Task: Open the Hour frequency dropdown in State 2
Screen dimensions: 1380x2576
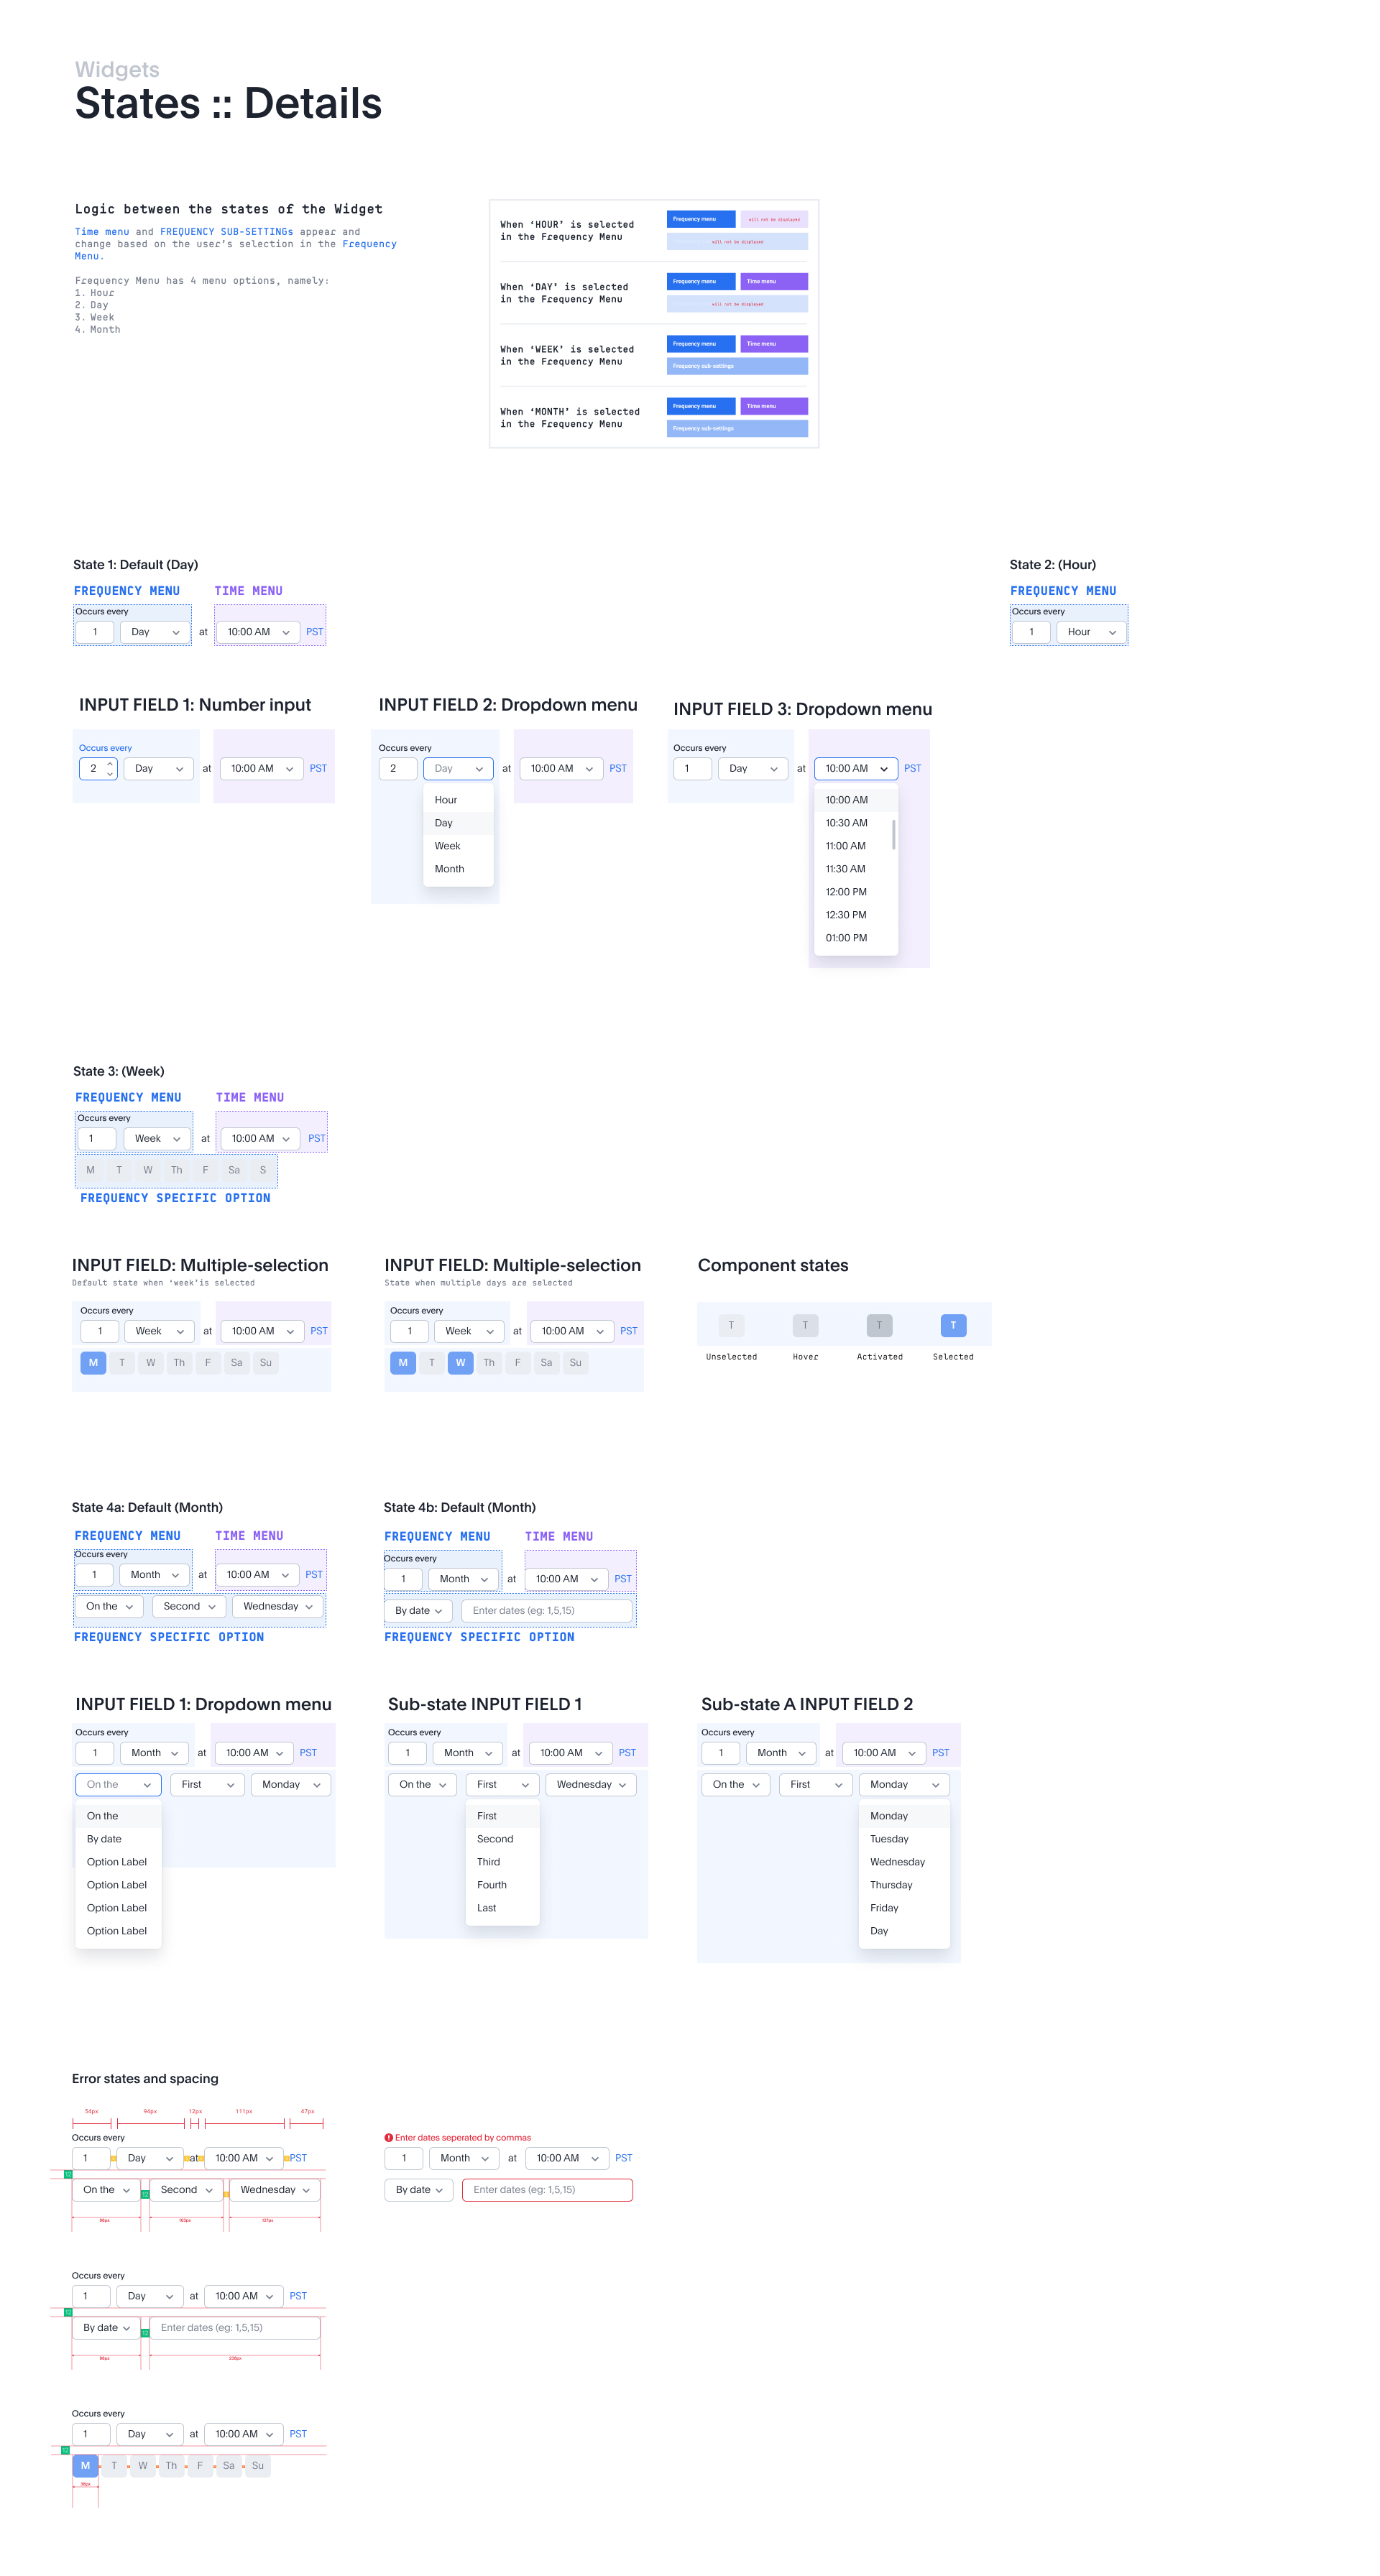Action: point(1091,632)
